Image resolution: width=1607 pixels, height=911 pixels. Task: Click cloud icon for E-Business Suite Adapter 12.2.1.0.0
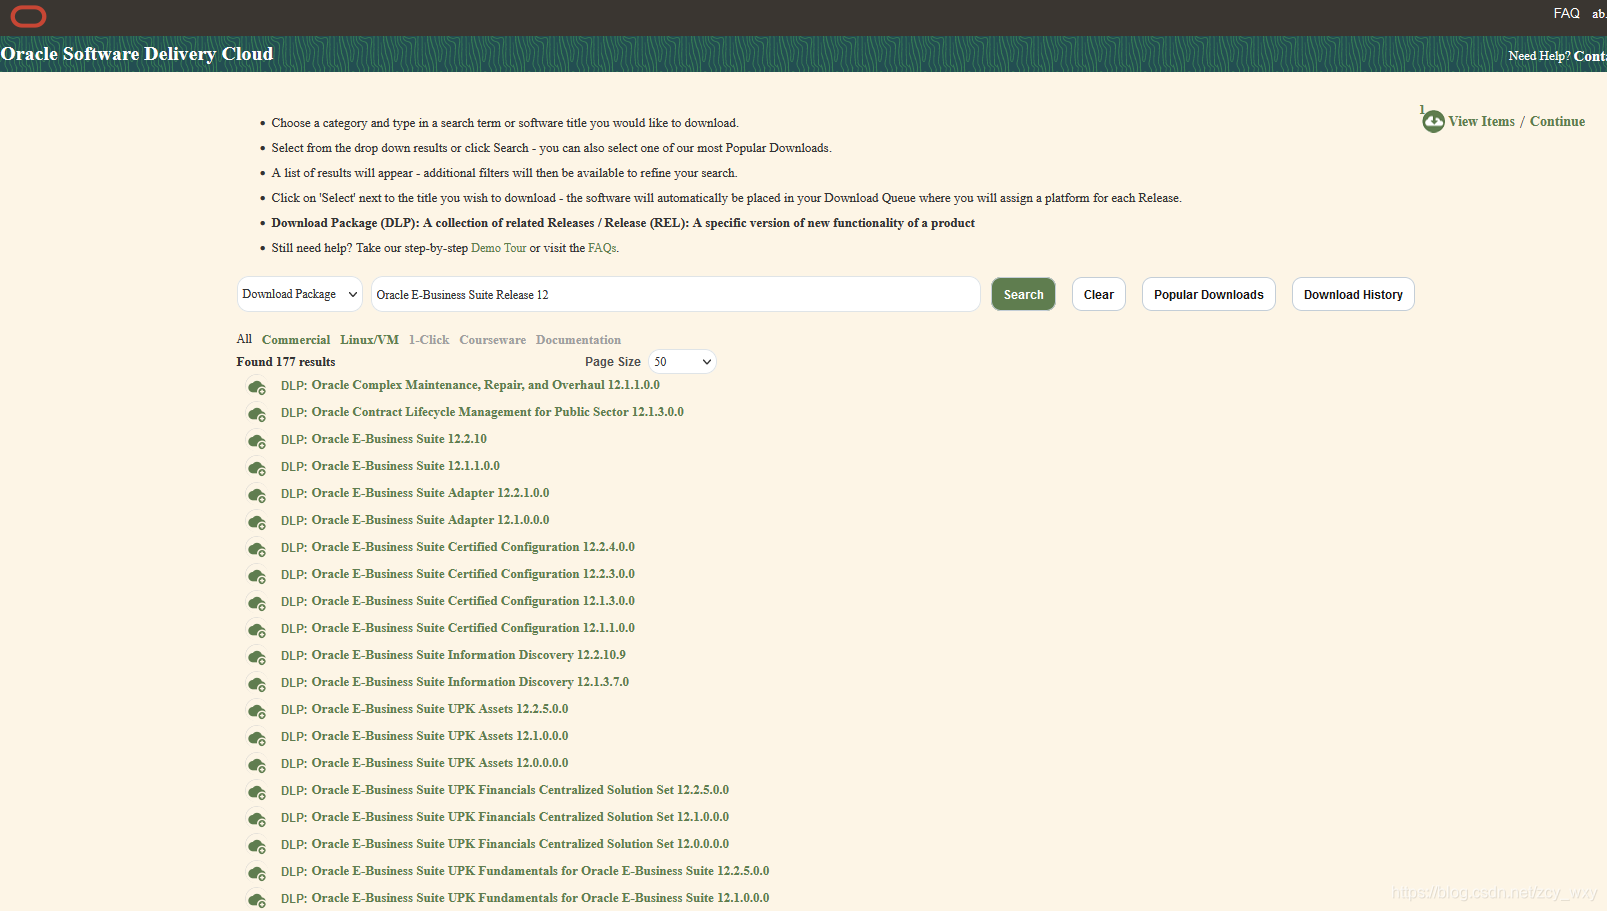[x=257, y=495]
